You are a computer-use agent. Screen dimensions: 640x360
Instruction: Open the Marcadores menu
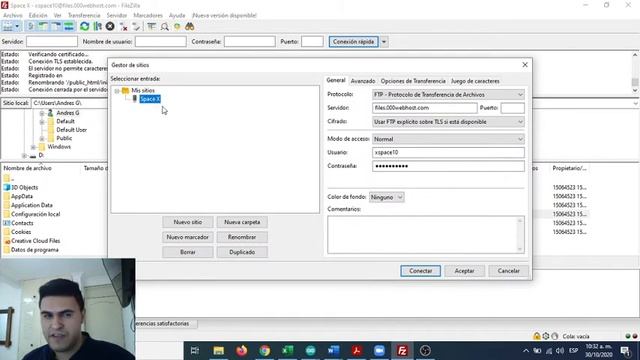[148, 16]
